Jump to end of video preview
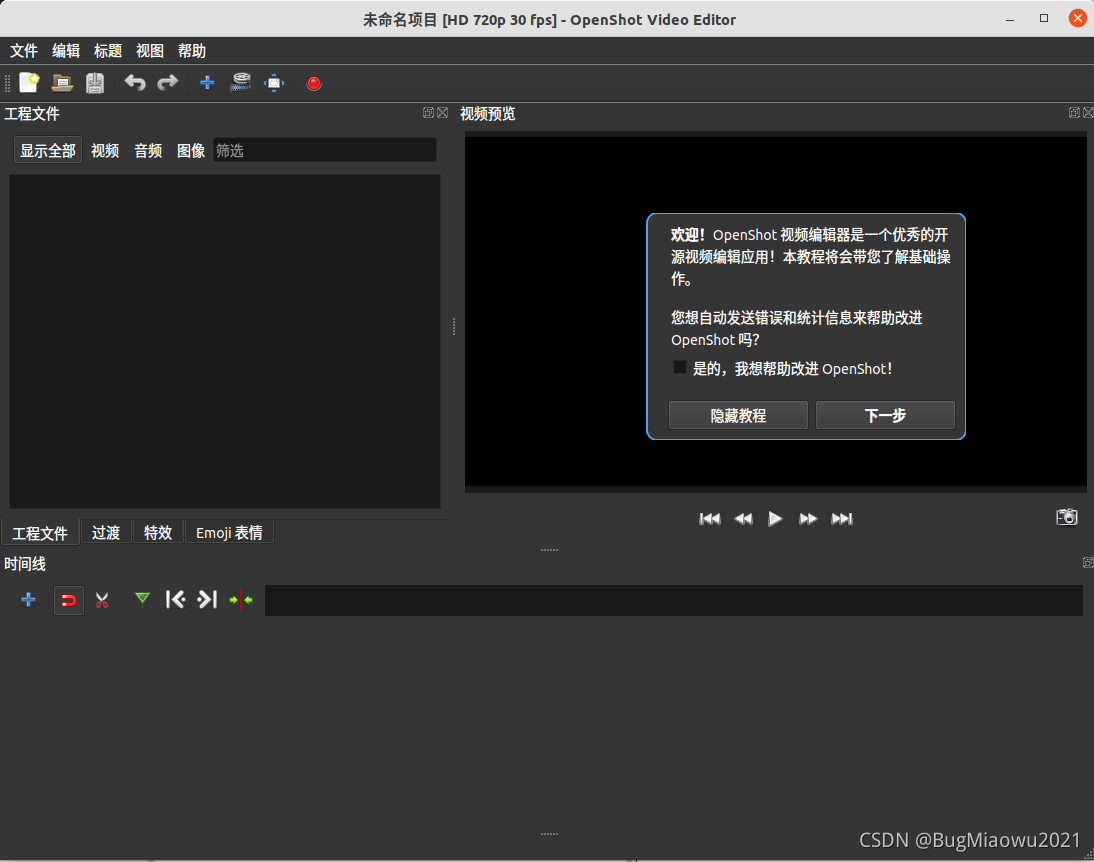The image size is (1094, 862). 842,519
